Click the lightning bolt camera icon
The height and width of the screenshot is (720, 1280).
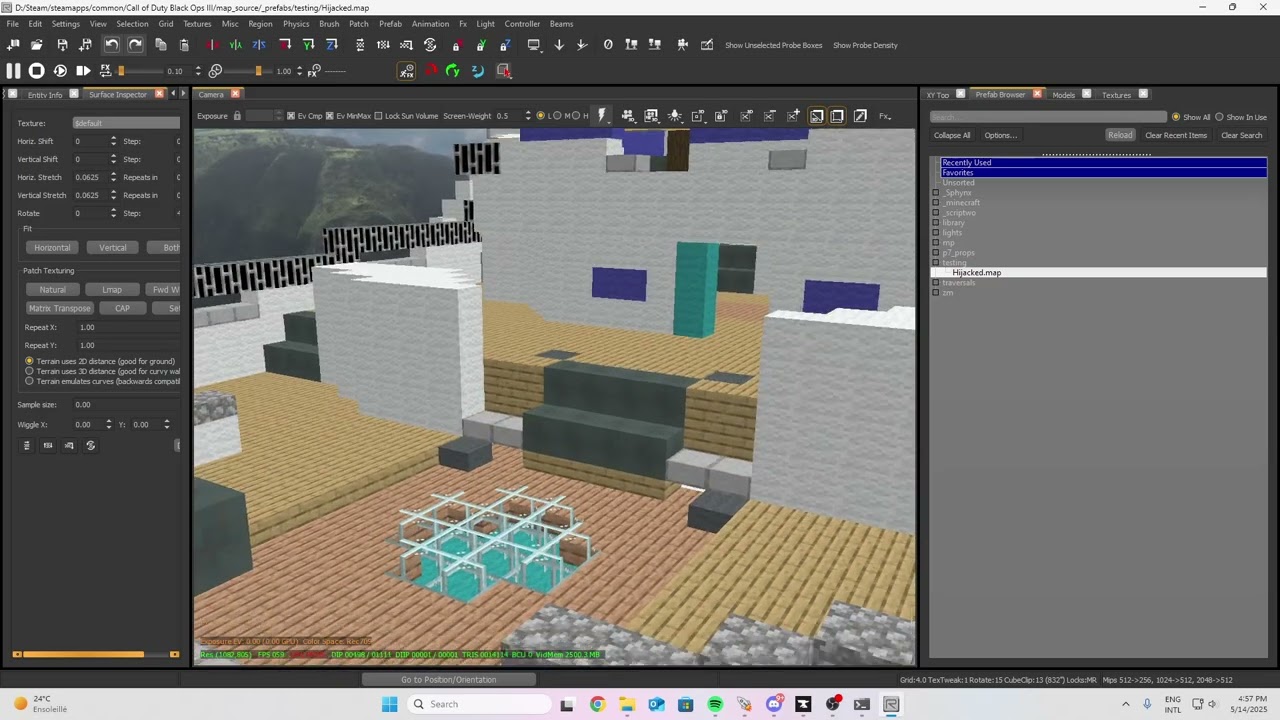click(x=602, y=116)
